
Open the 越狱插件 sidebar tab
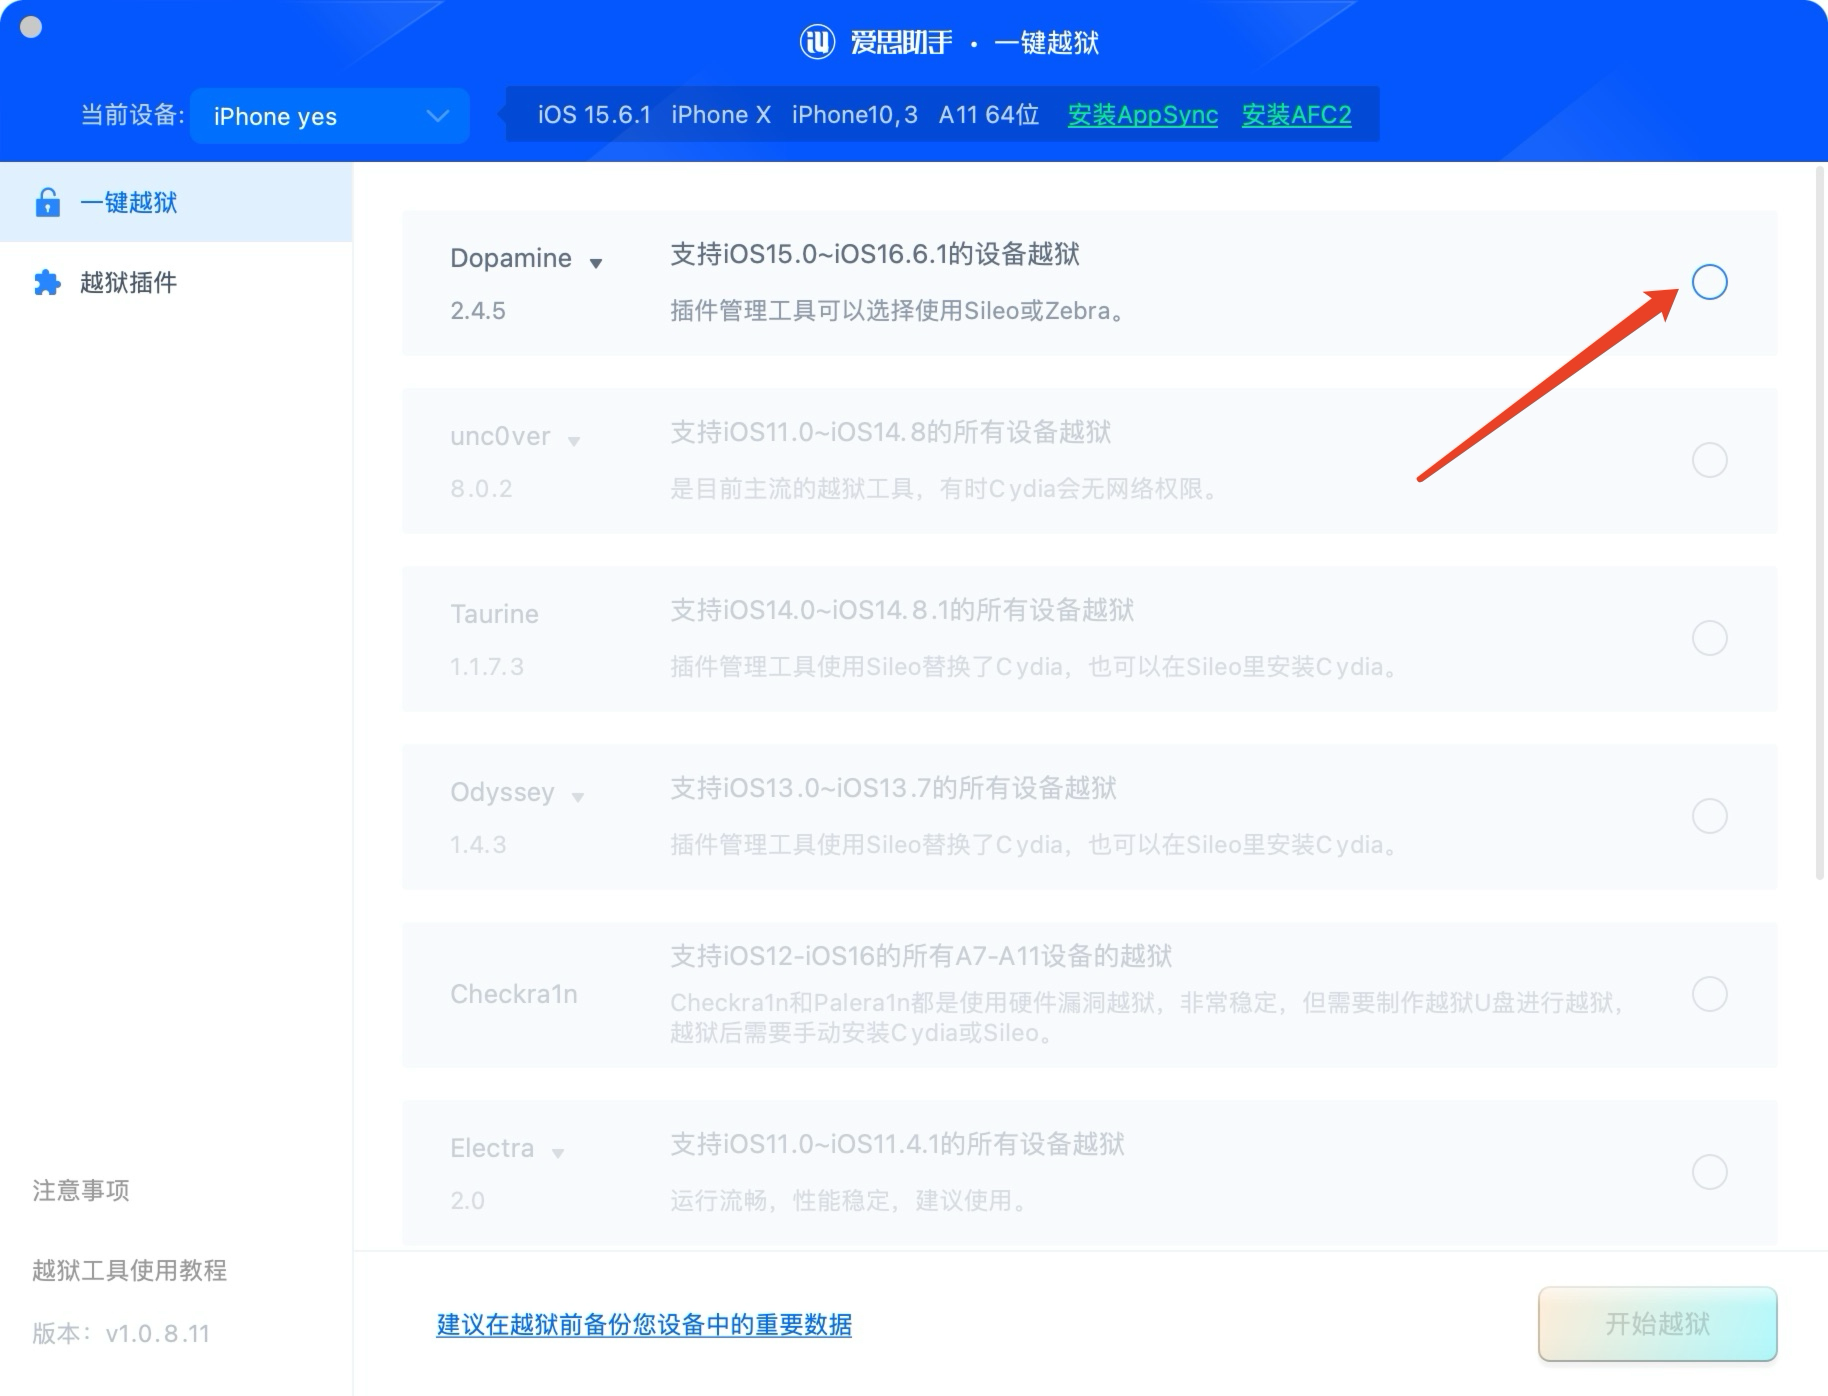coord(128,283)
